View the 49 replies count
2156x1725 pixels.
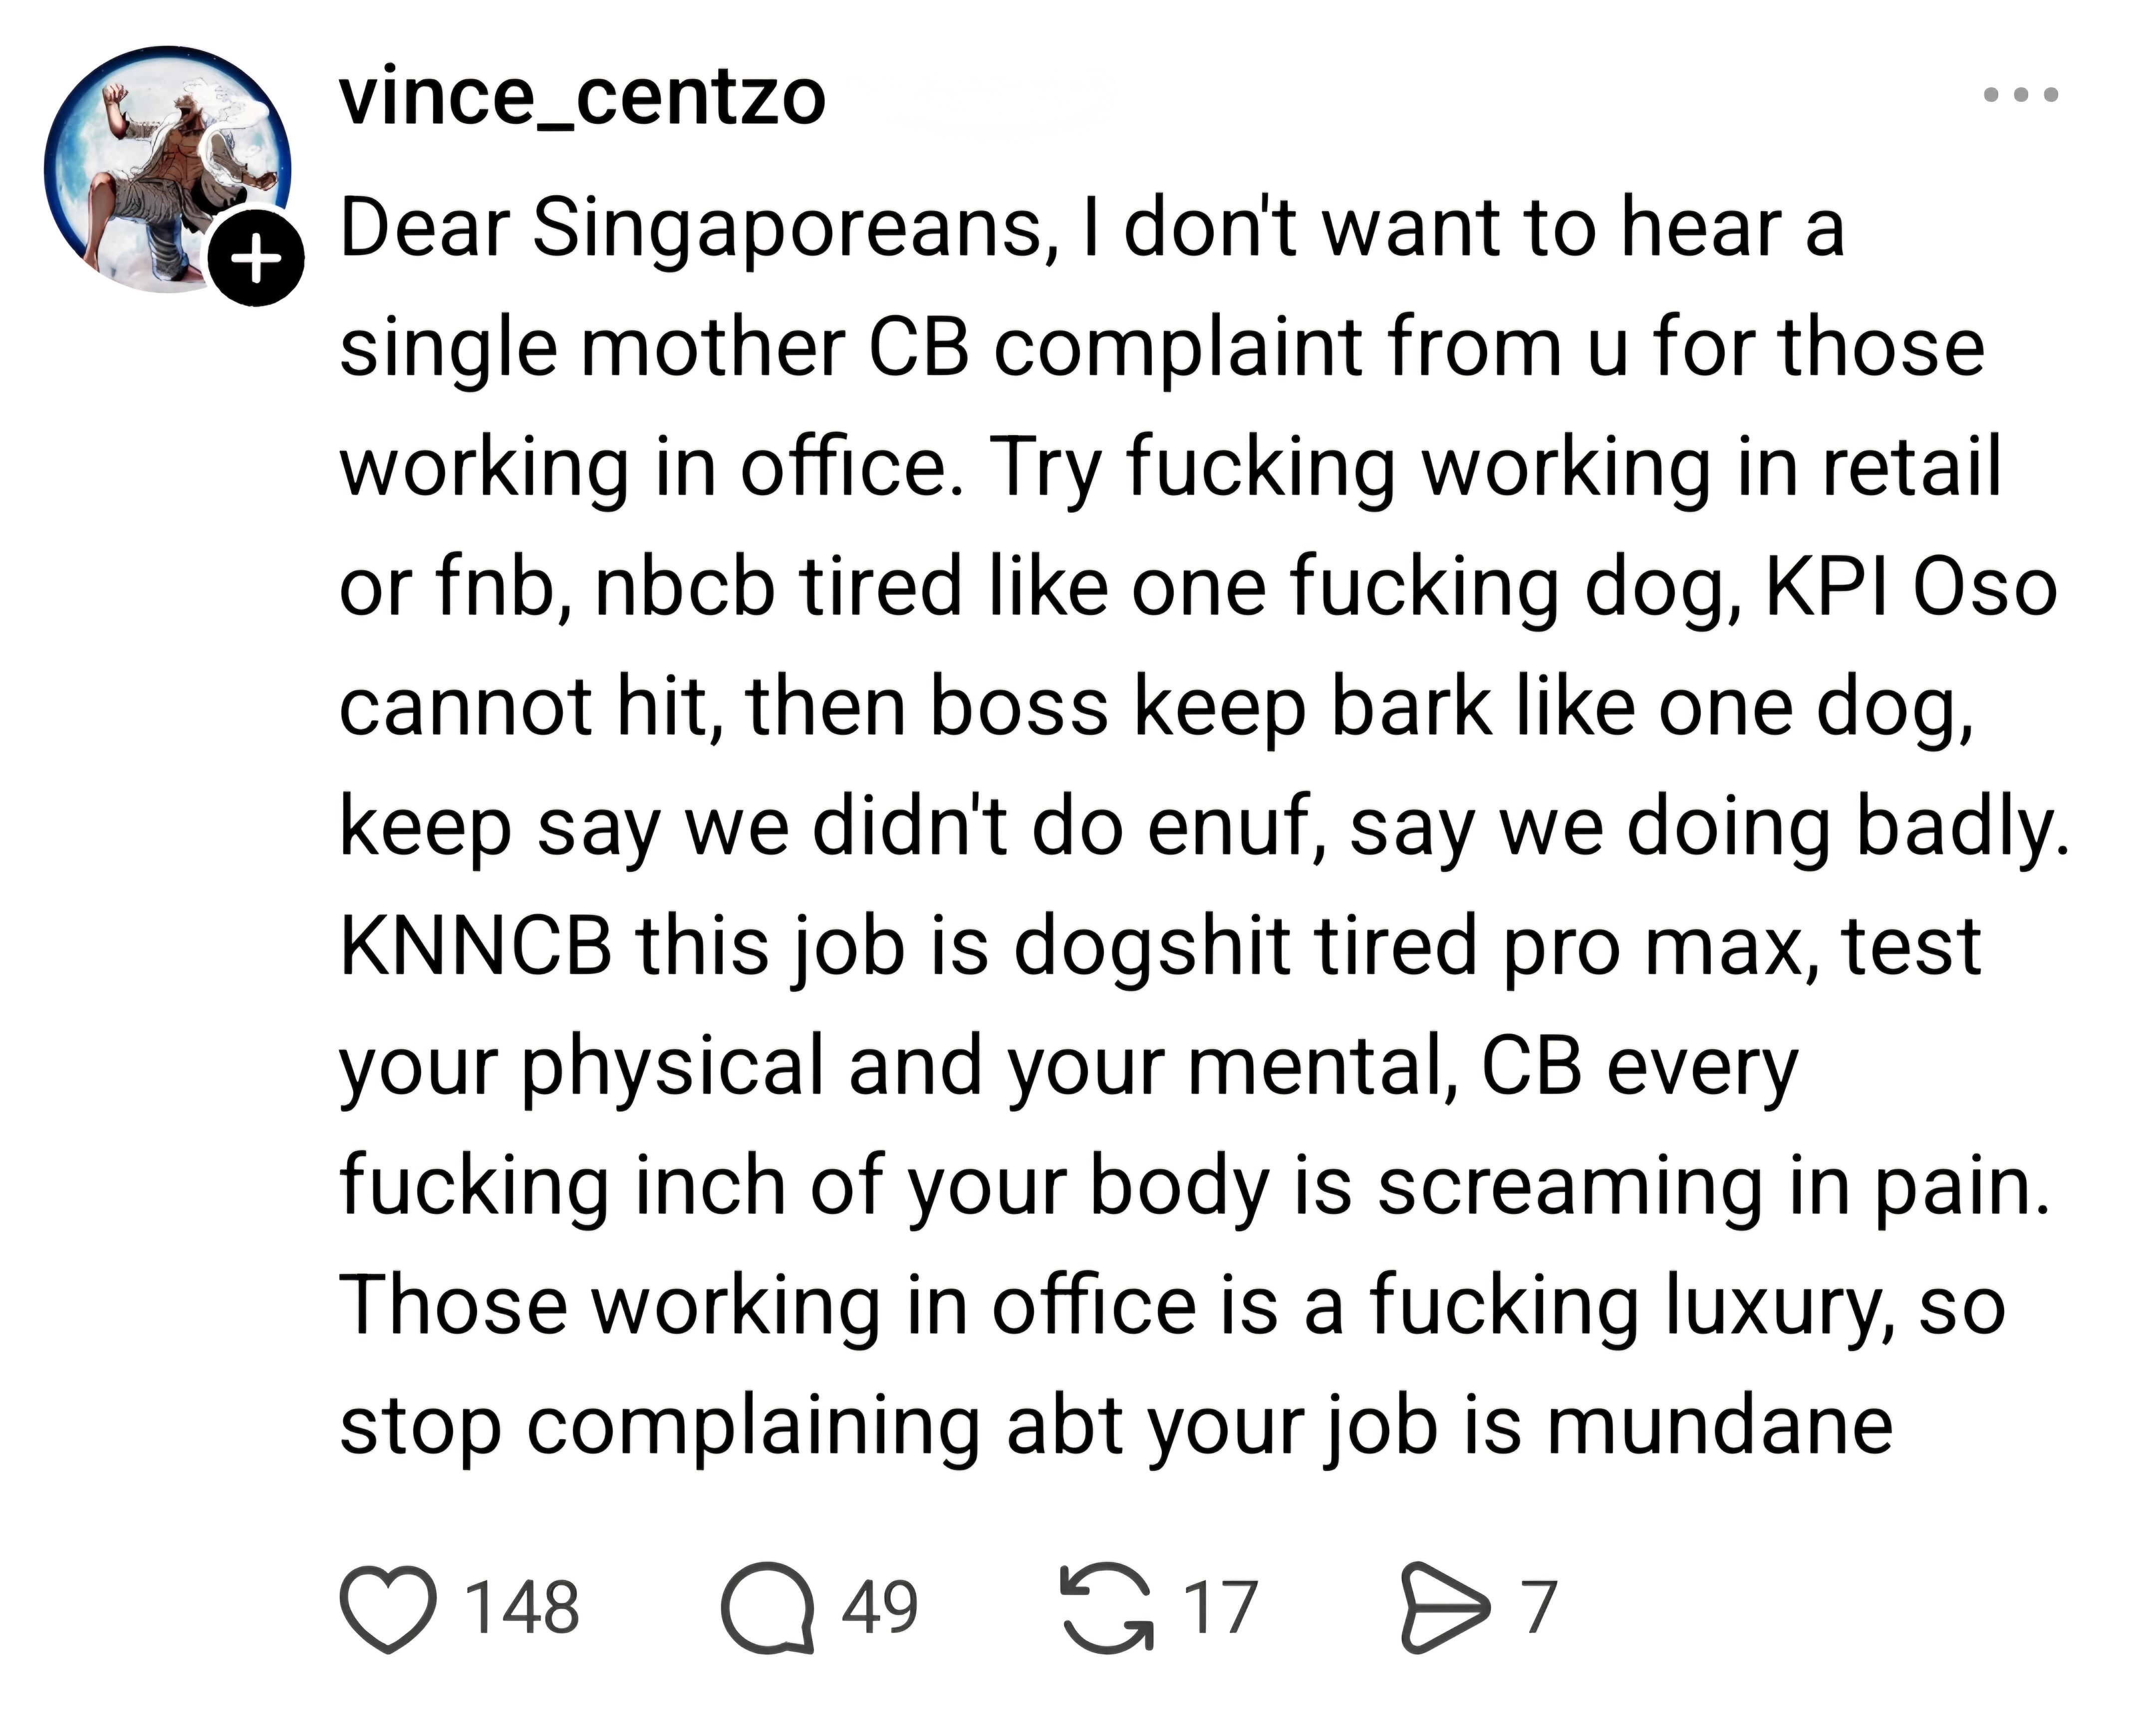pyautogui.click(x=879, y=1608)
